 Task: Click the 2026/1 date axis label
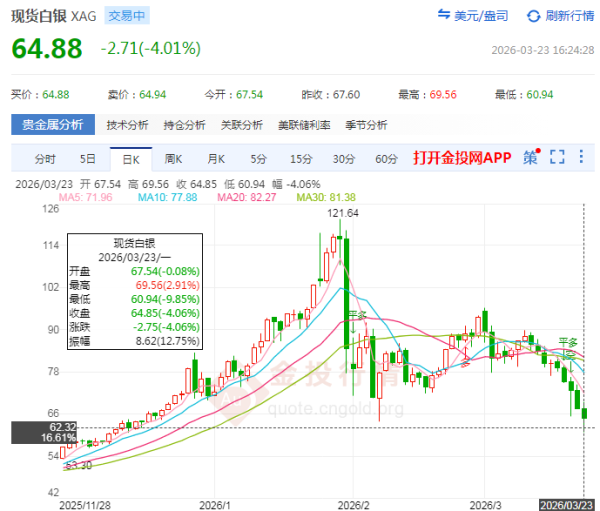[x=215, y=505]
